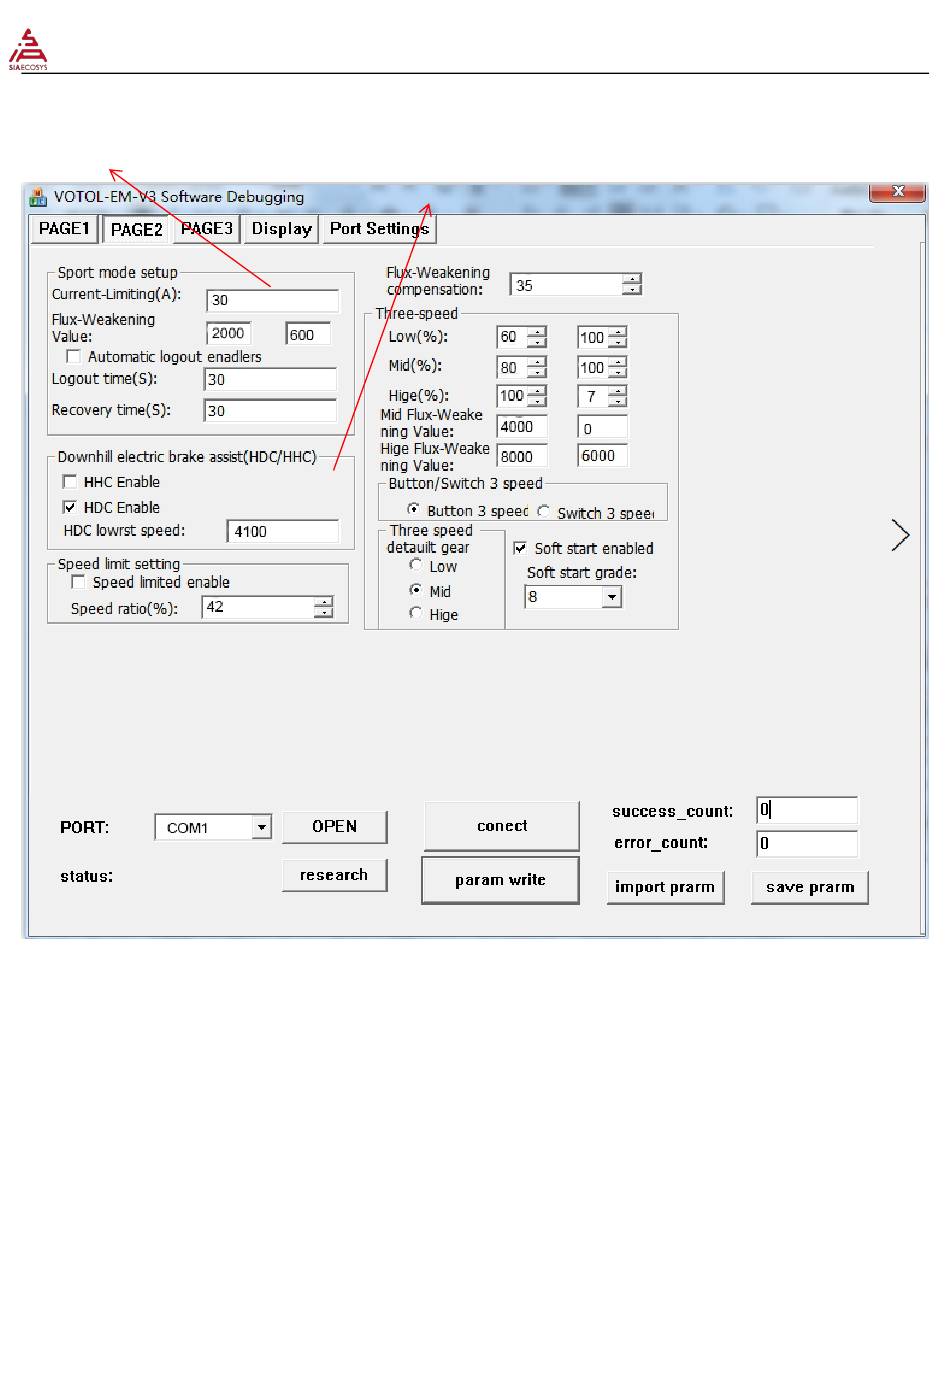Adjust the Speed ratio(%) spinner arrows
The height and width of the screenshot is (1378, 950).
coord(323,607)
